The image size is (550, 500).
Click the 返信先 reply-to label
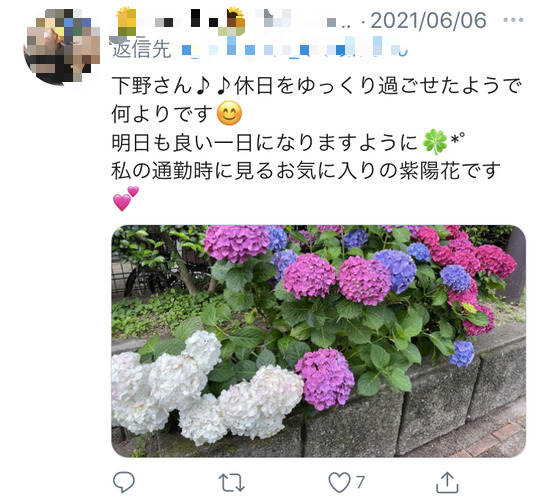point(141,49)
